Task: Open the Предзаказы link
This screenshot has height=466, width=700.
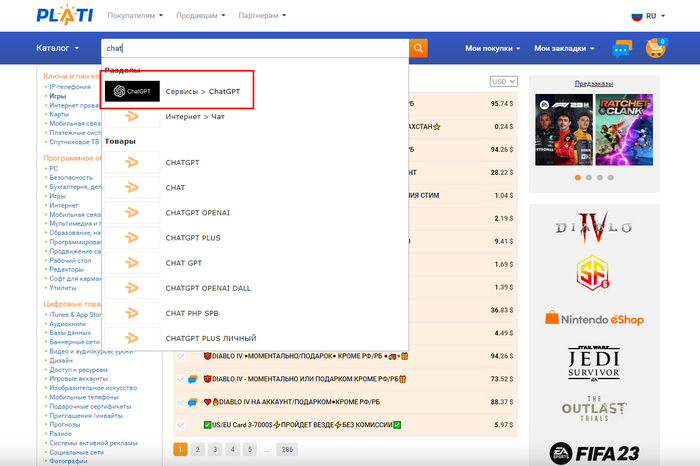Action: coord(594,84)
